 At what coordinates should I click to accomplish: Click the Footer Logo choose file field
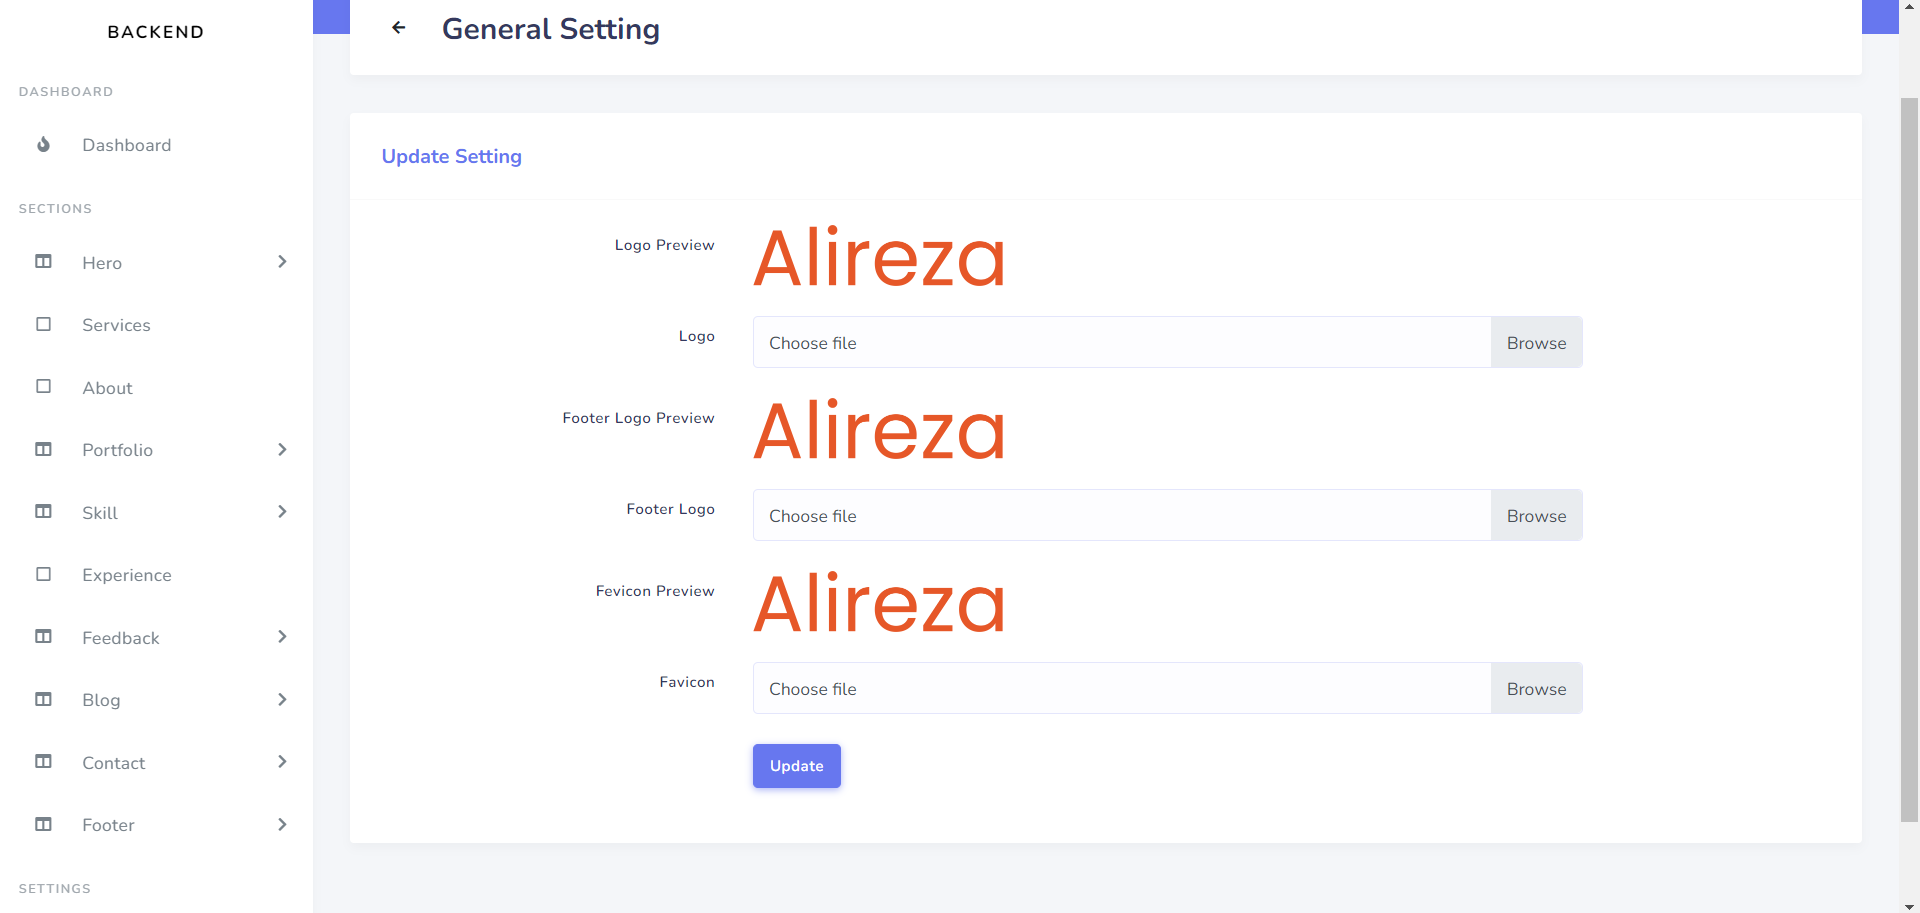pyautogui.click(x=1121, y=516)
